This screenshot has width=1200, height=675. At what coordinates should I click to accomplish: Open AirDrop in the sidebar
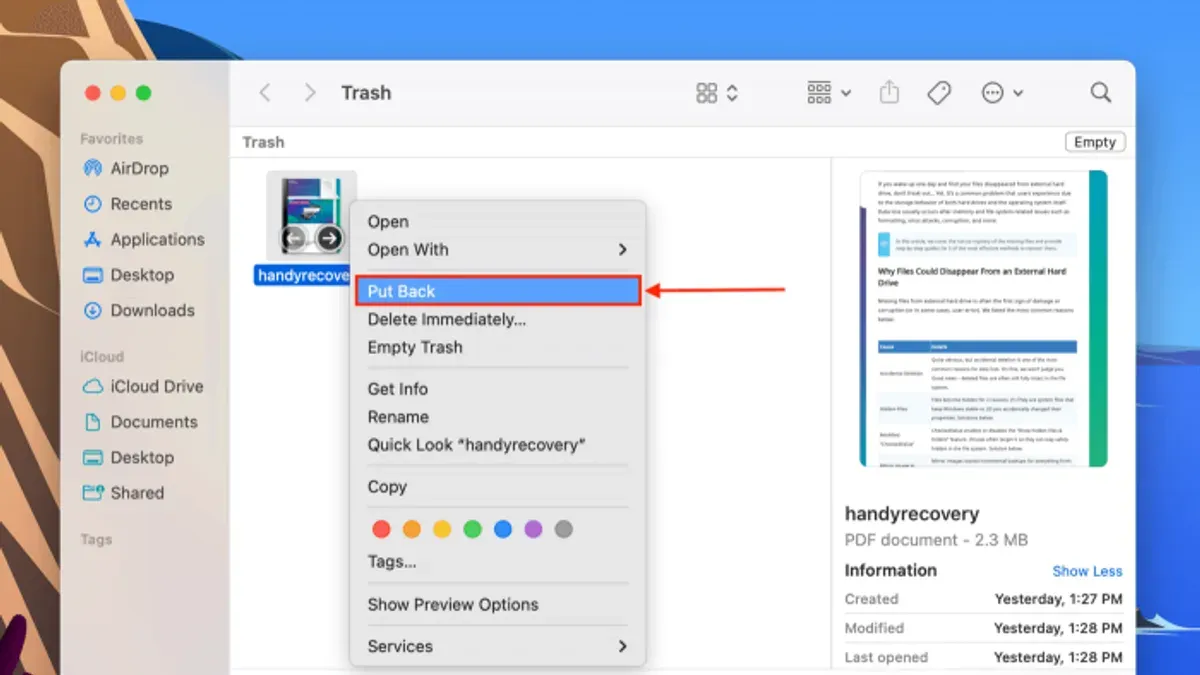[125, 169]
